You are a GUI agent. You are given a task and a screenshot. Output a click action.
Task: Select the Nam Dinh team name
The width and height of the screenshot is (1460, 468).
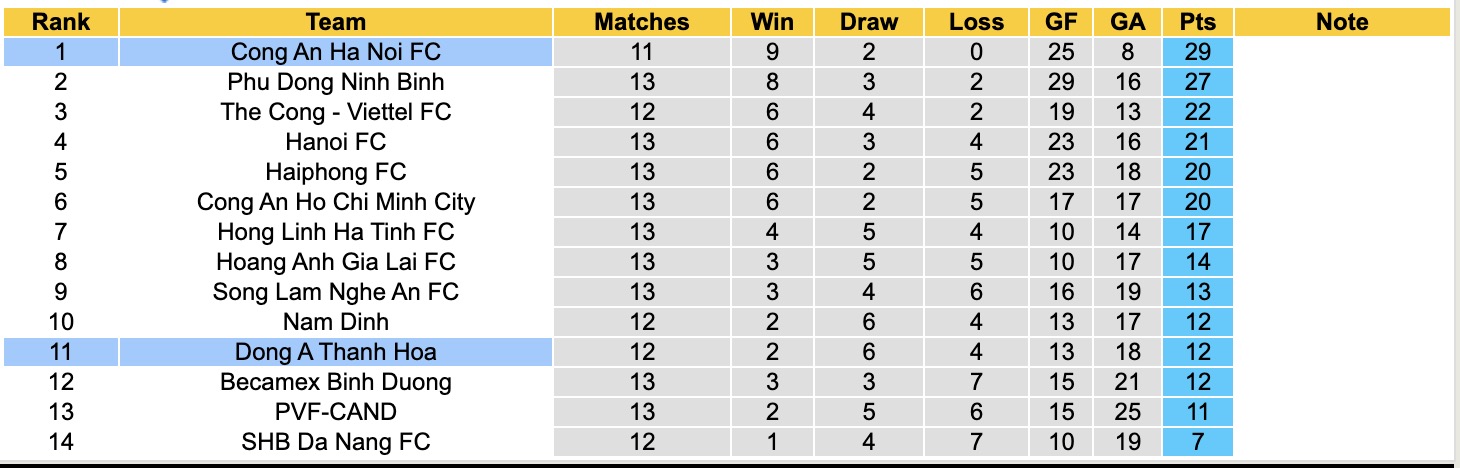[x=336, y=322]
